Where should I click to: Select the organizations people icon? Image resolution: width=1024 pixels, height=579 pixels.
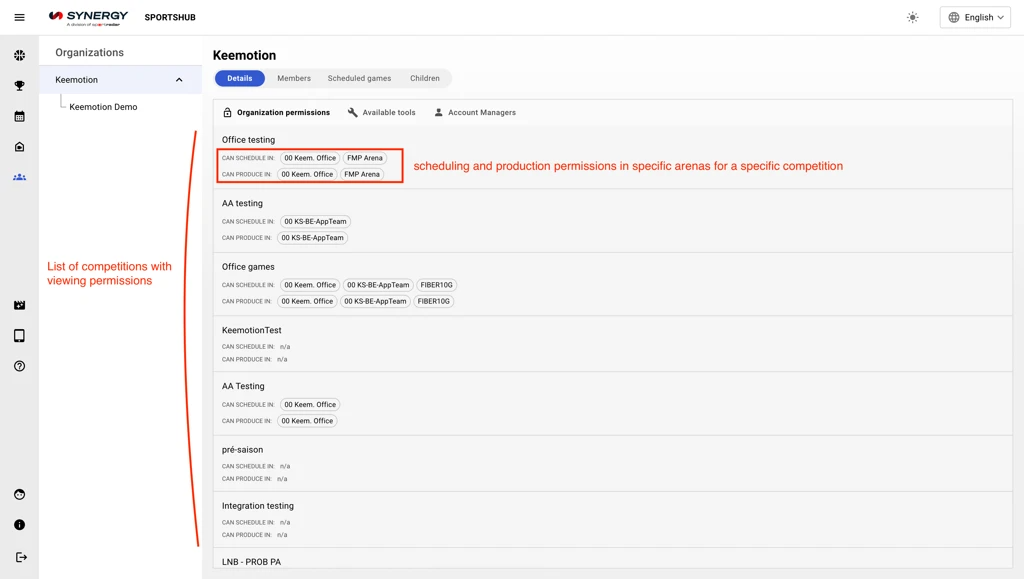click(x=20, y=178)
